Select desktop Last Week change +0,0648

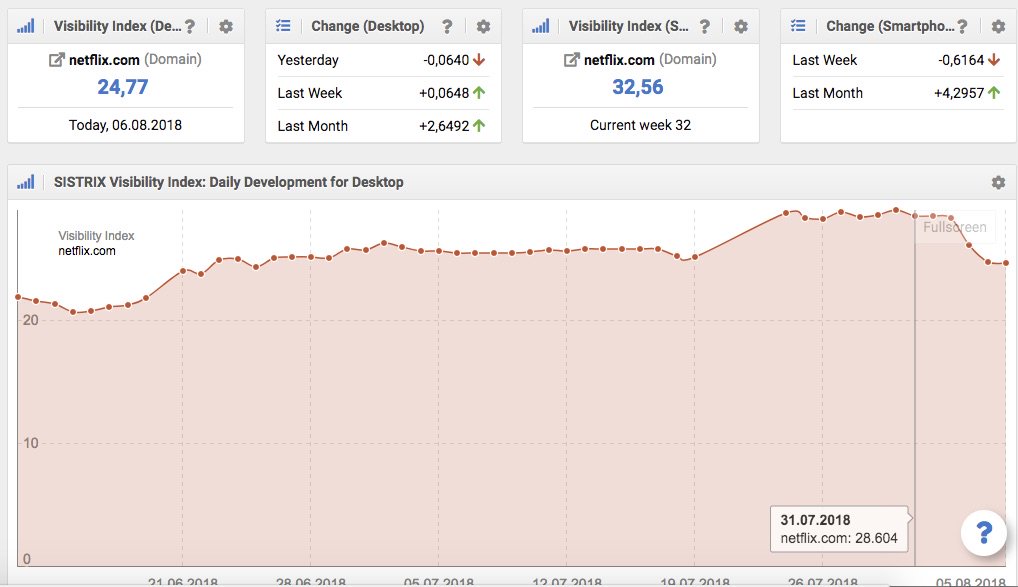(x=382, y=93)
